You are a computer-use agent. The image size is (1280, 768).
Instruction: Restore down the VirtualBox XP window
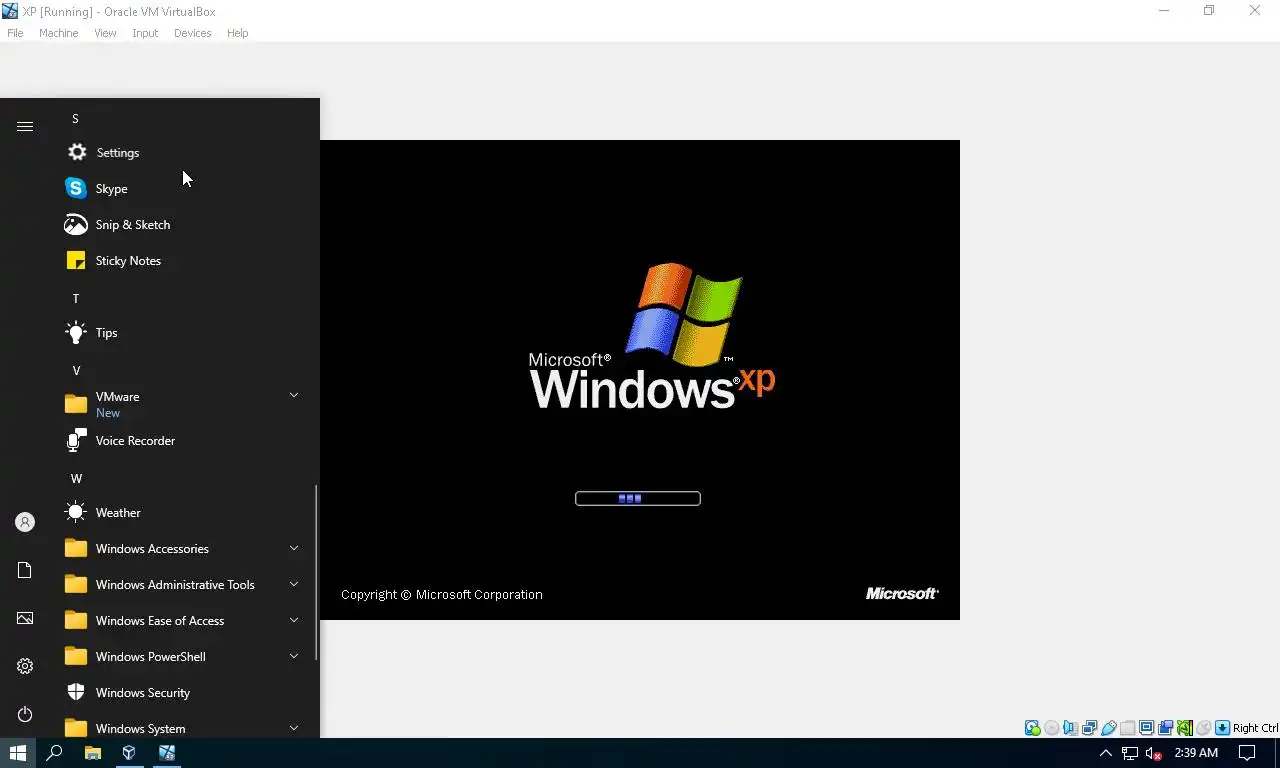click(x=1209, y=11)
